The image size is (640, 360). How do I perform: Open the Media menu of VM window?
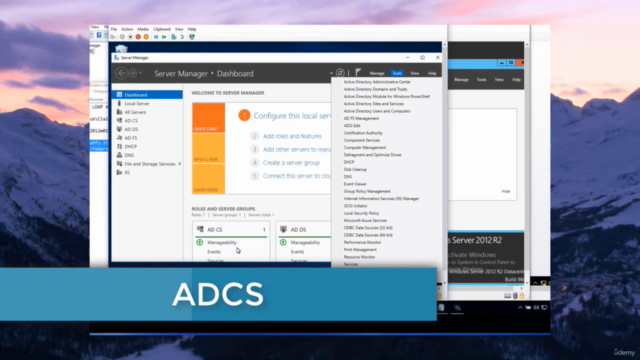point(143,29)
